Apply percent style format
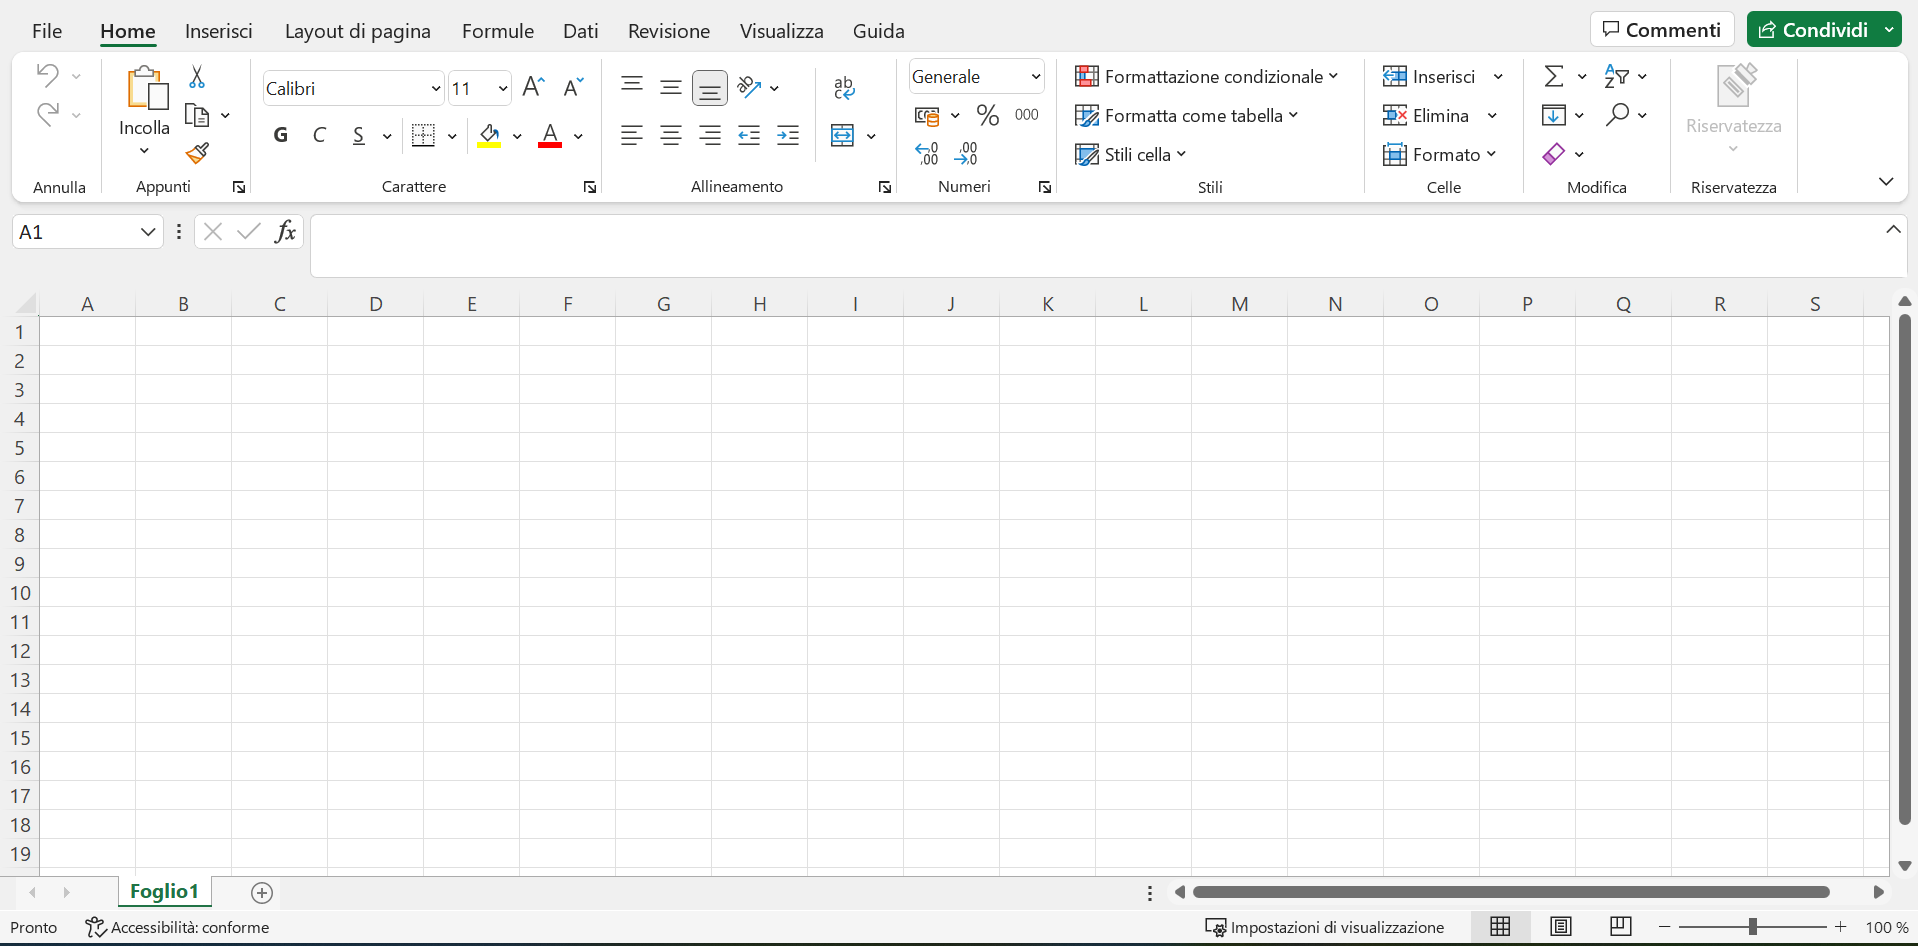This screenshot has width=1918, height=946. tap(988, 115)
